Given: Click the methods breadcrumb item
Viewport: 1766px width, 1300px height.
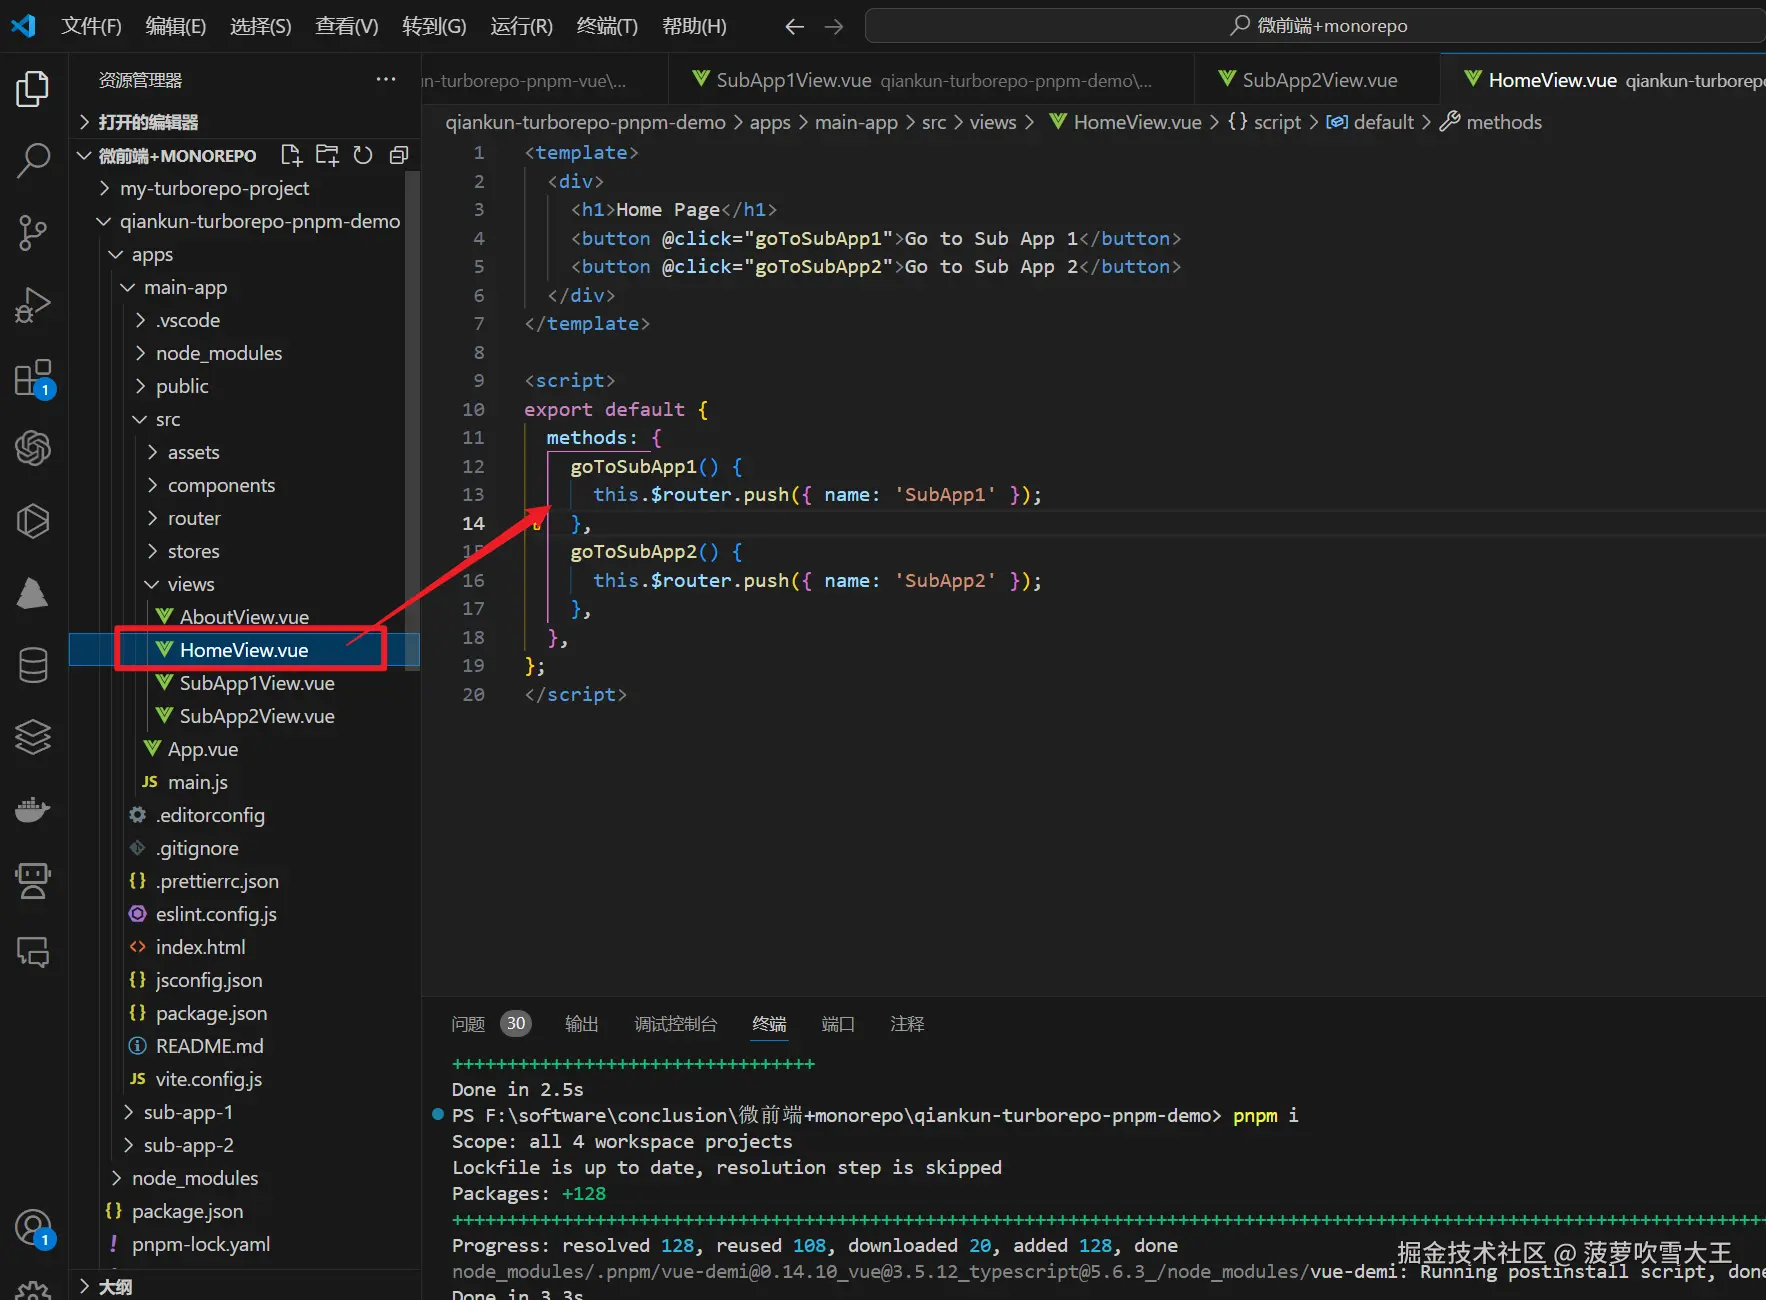Looking at the screenshot, I should coord(1502,122).
